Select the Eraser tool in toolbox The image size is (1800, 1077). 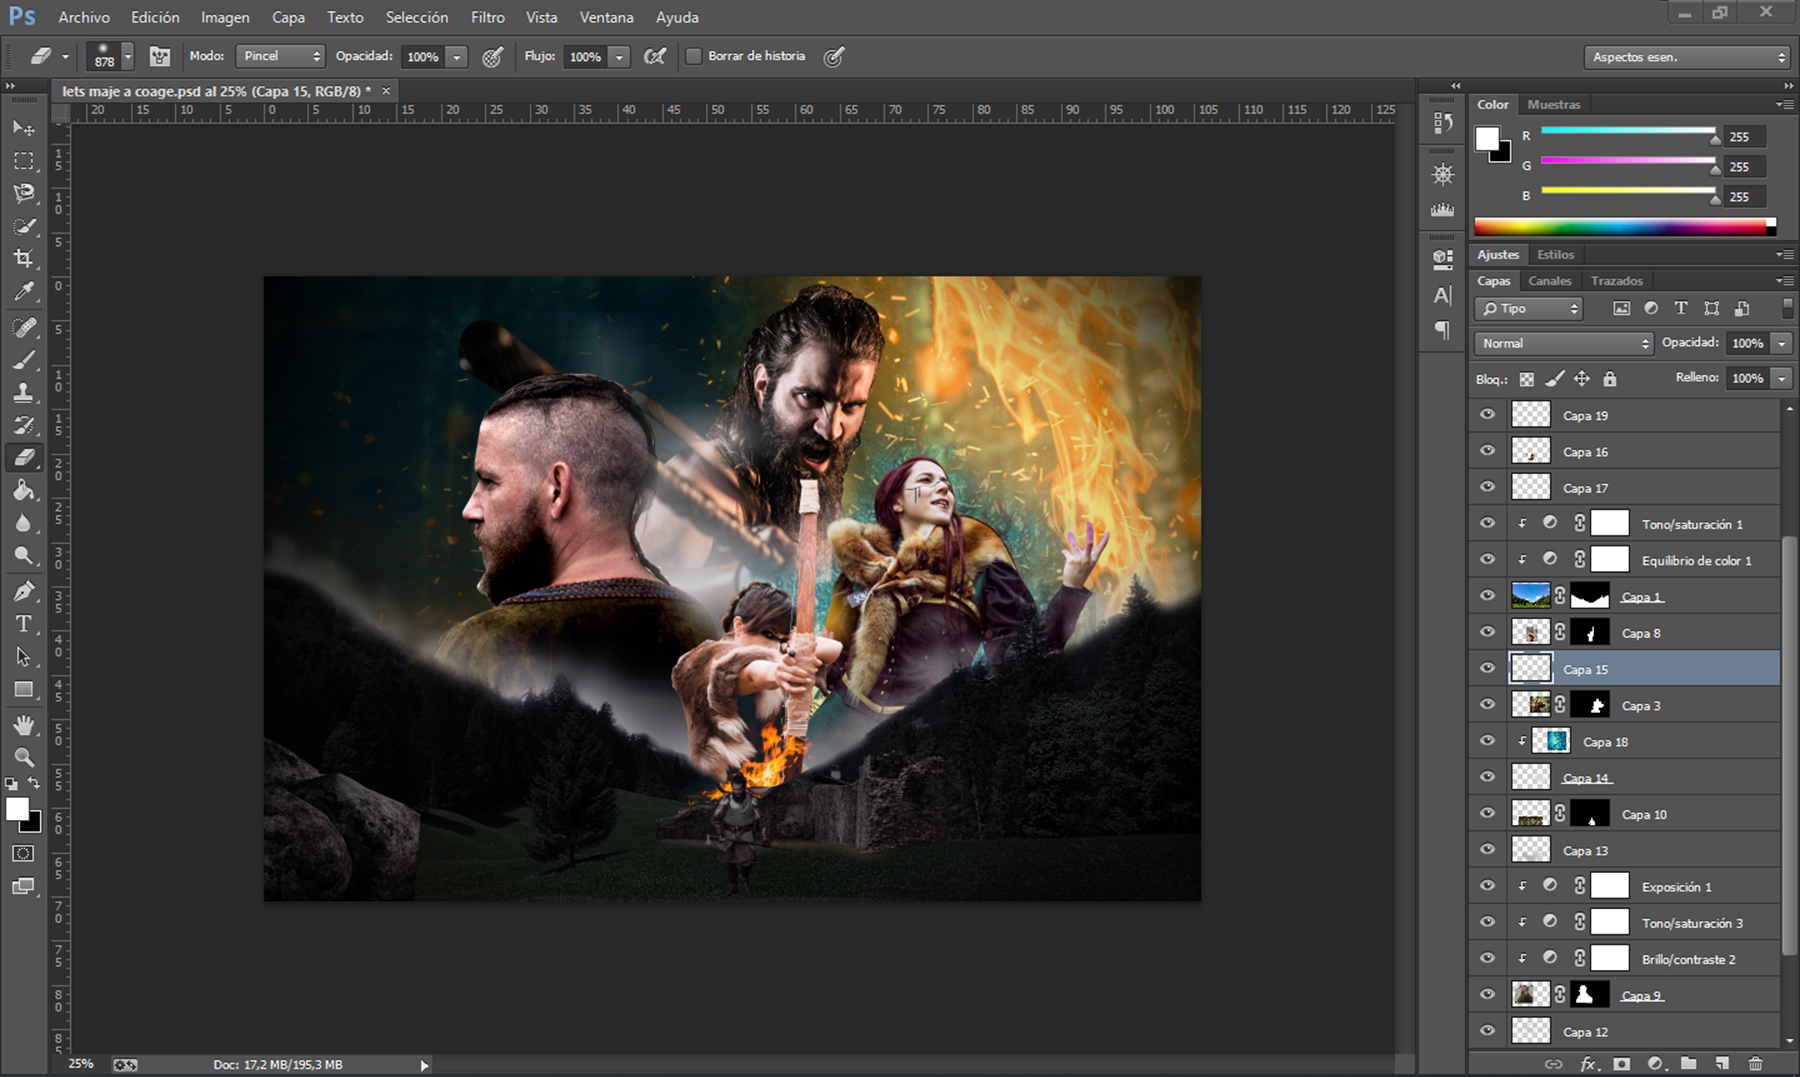[x=24, y=458]
